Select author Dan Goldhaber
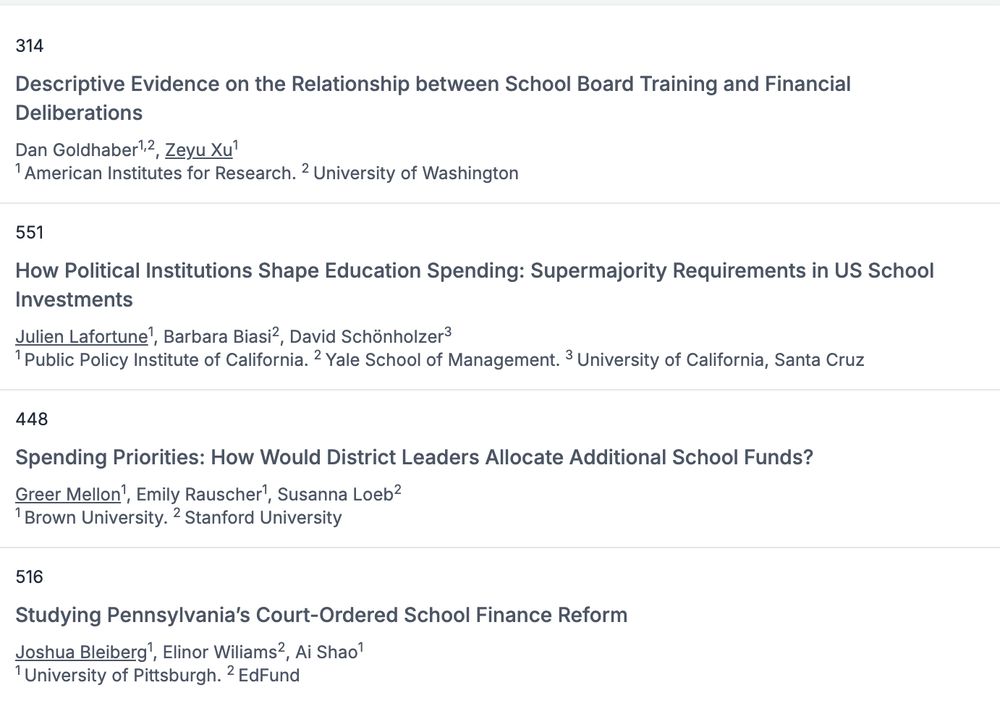Screen dimensions: 1000x713 pos(77,150)
